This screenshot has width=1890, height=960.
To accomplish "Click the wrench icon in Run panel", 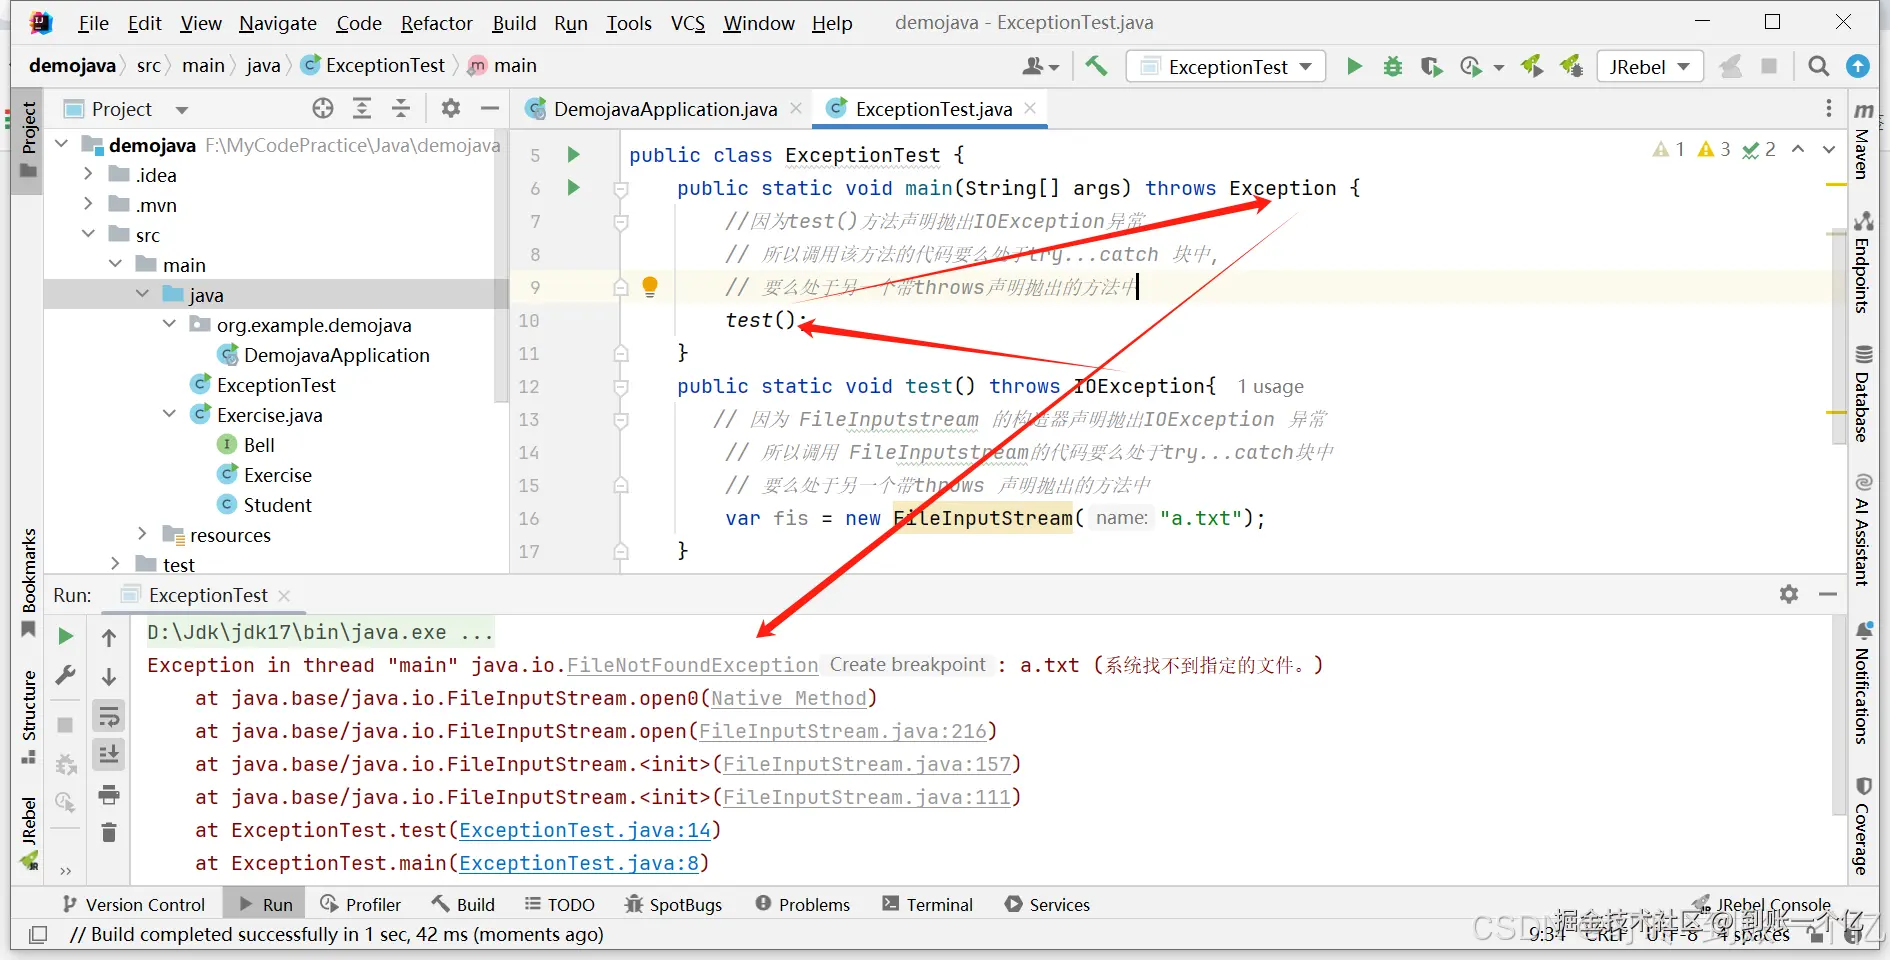I will 66,676.
